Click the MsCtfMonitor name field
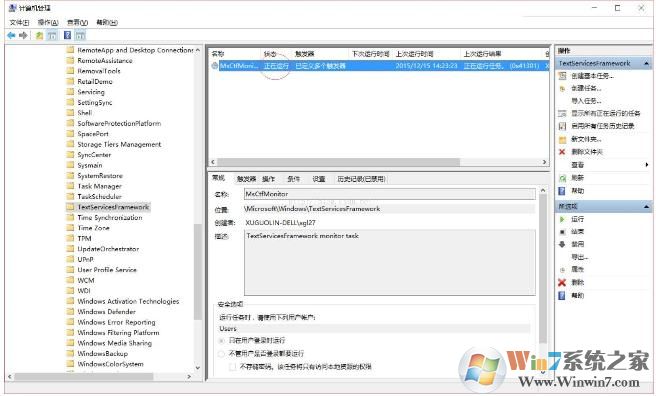The height and width of the screenshot is (396, 656). (x=390, y=194)
